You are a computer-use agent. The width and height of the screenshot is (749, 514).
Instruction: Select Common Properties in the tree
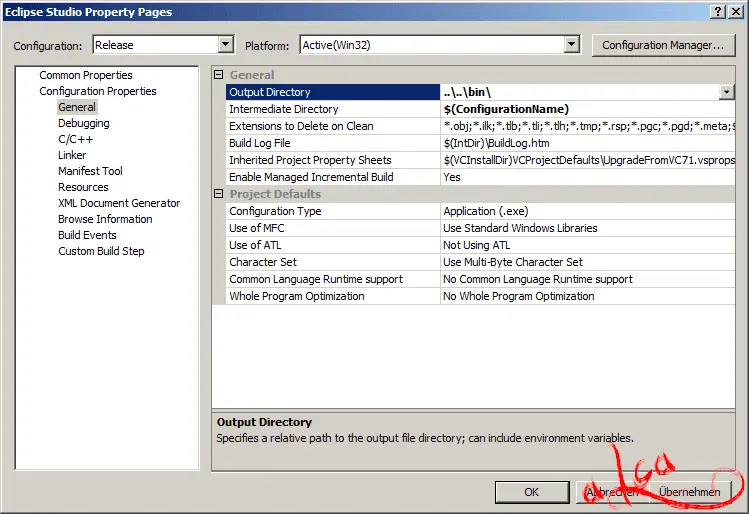86,75
